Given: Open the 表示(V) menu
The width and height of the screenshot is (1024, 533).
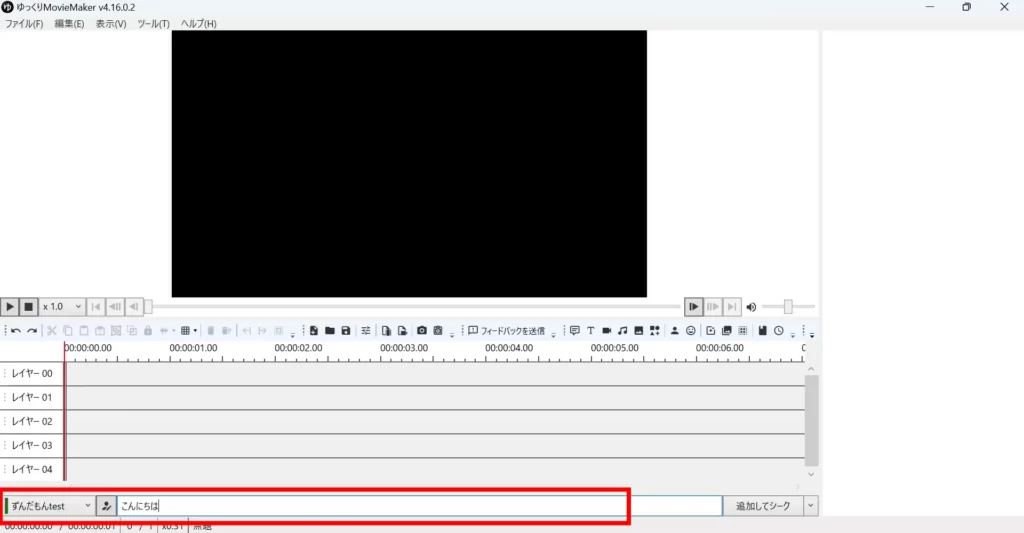Looking at the screenshot, I should [111, 24].
